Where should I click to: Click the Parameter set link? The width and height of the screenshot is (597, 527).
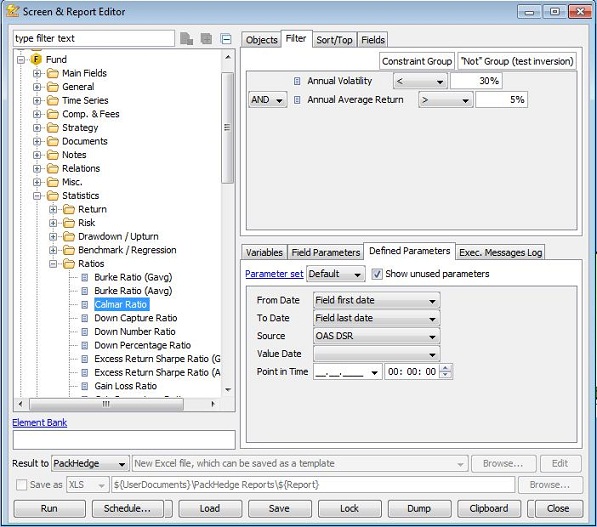point(274,274)
